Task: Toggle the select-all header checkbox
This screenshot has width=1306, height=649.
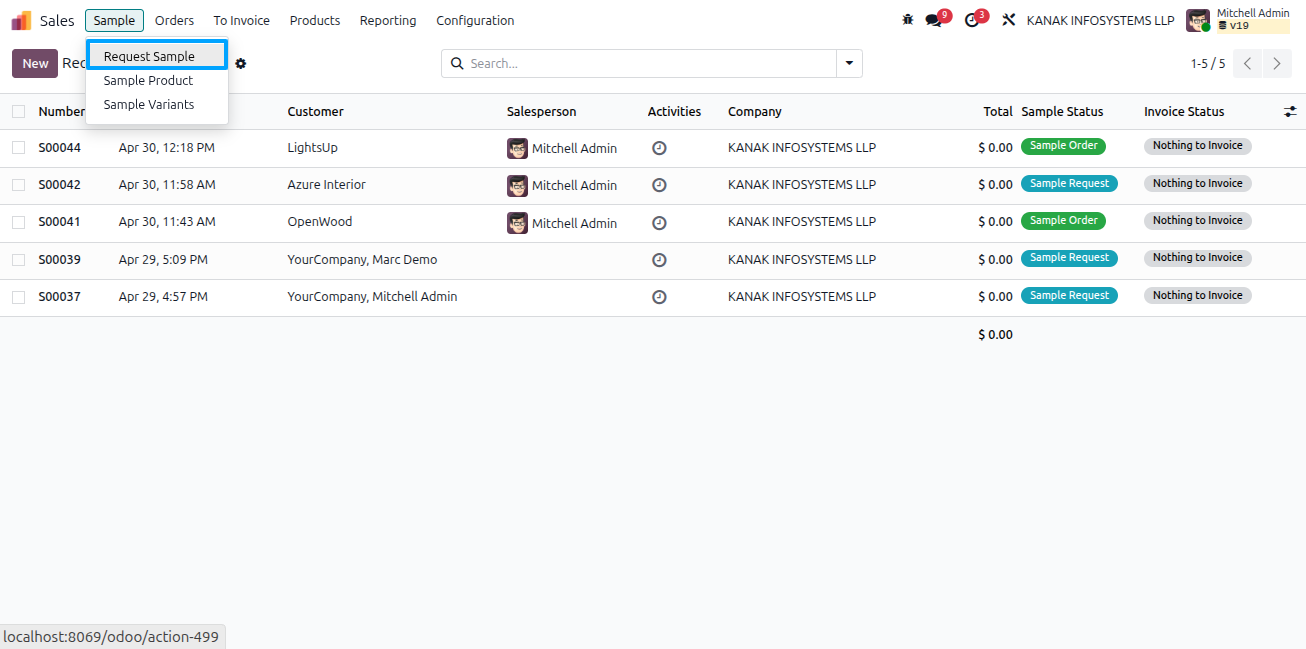Action: (x=18, y=112)
